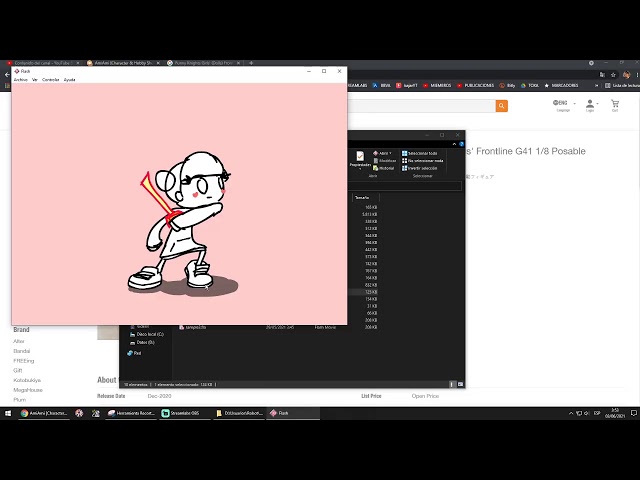Click the FREEing brand link
Viewport: 640px width, 480px height.
pos(24,361)
